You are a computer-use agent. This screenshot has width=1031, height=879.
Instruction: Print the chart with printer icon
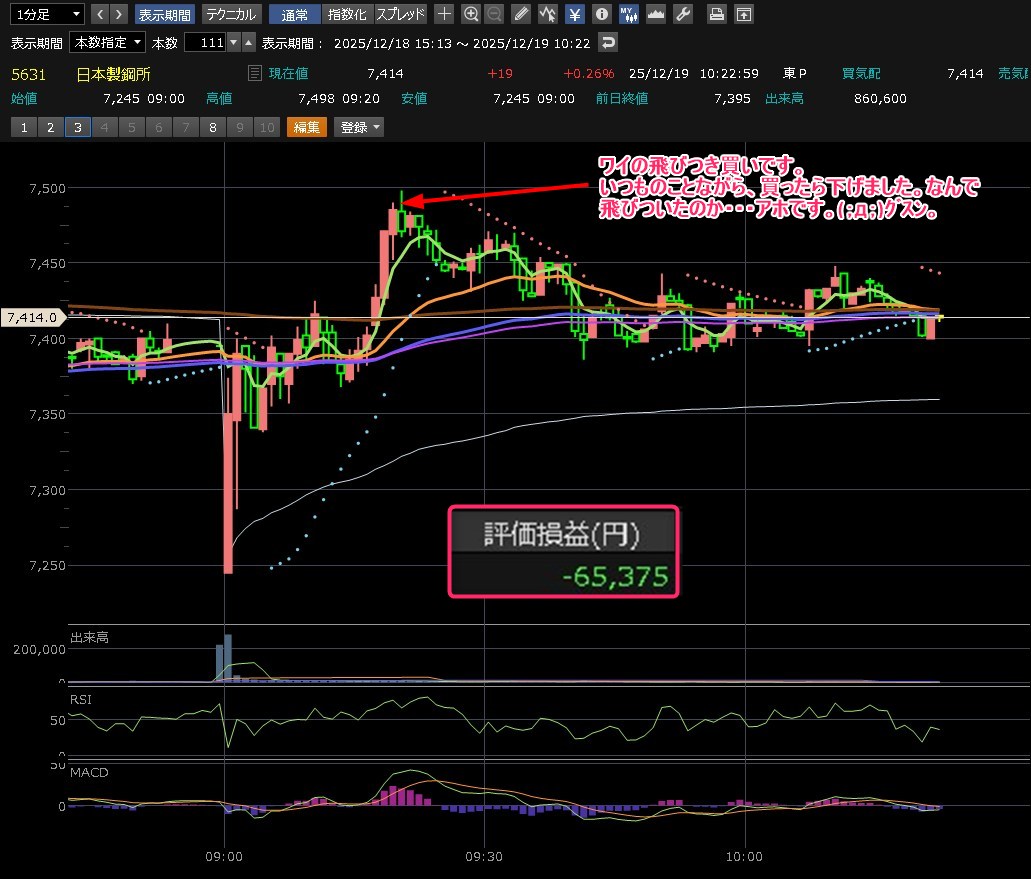[x=716, y=14]
